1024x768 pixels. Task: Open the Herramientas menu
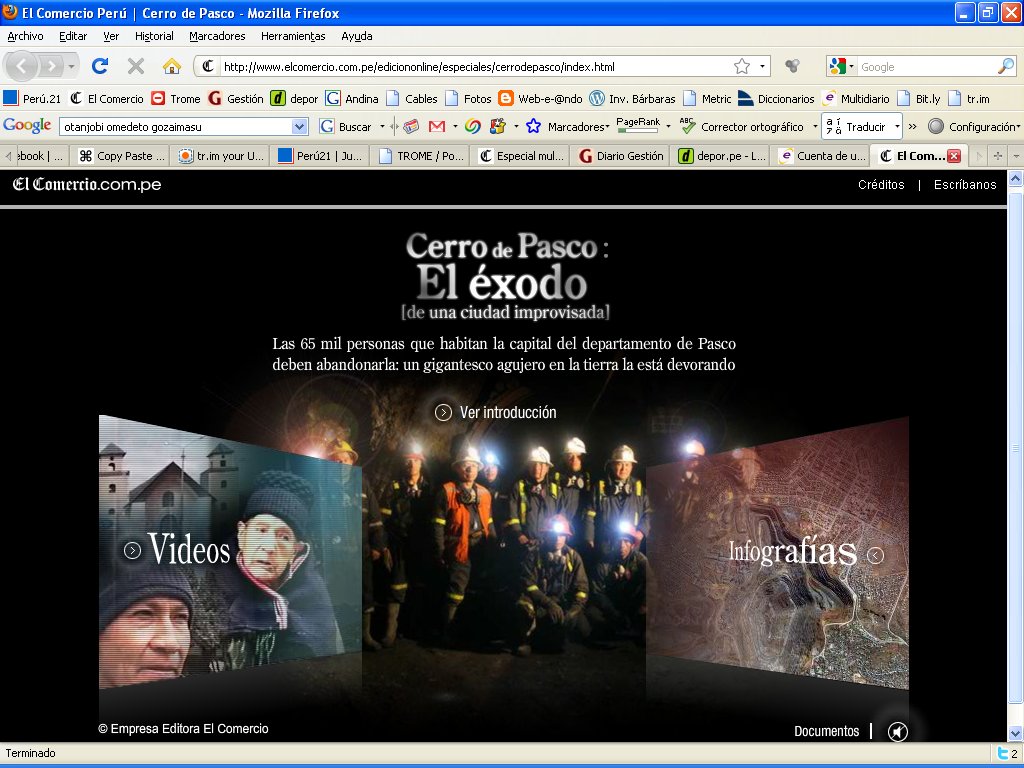[x=293, y=36]
